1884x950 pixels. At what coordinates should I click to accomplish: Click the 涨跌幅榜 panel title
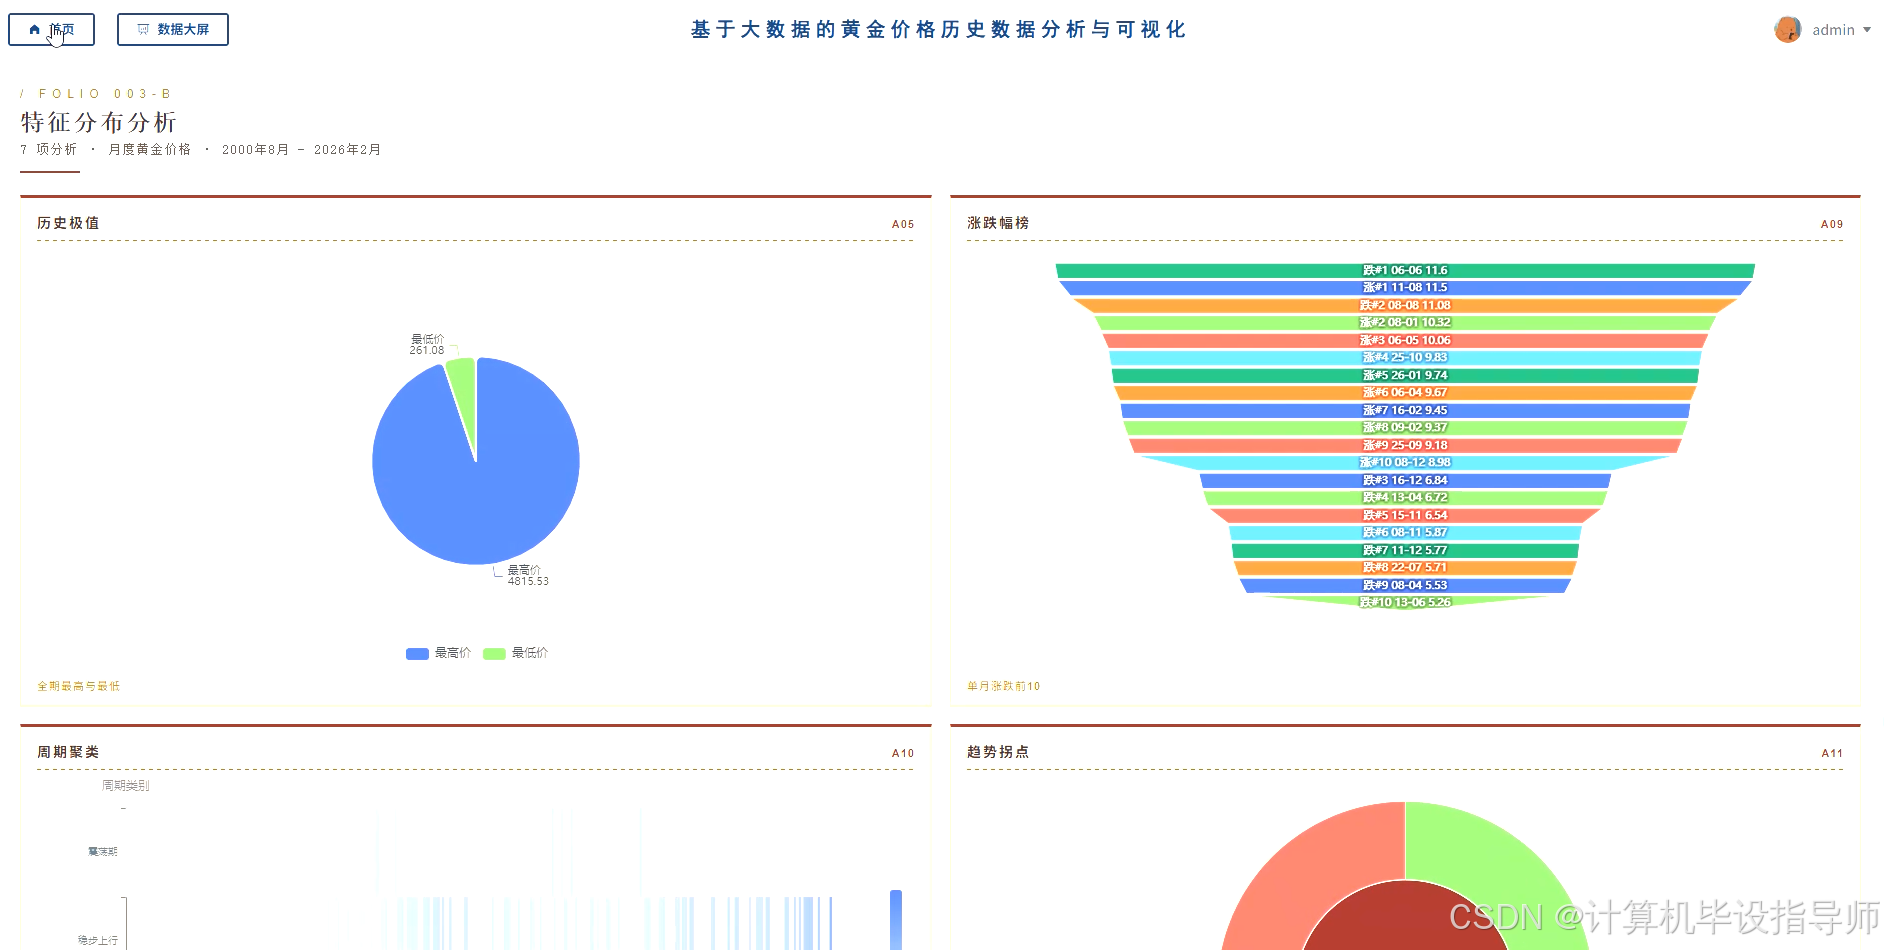998,223
